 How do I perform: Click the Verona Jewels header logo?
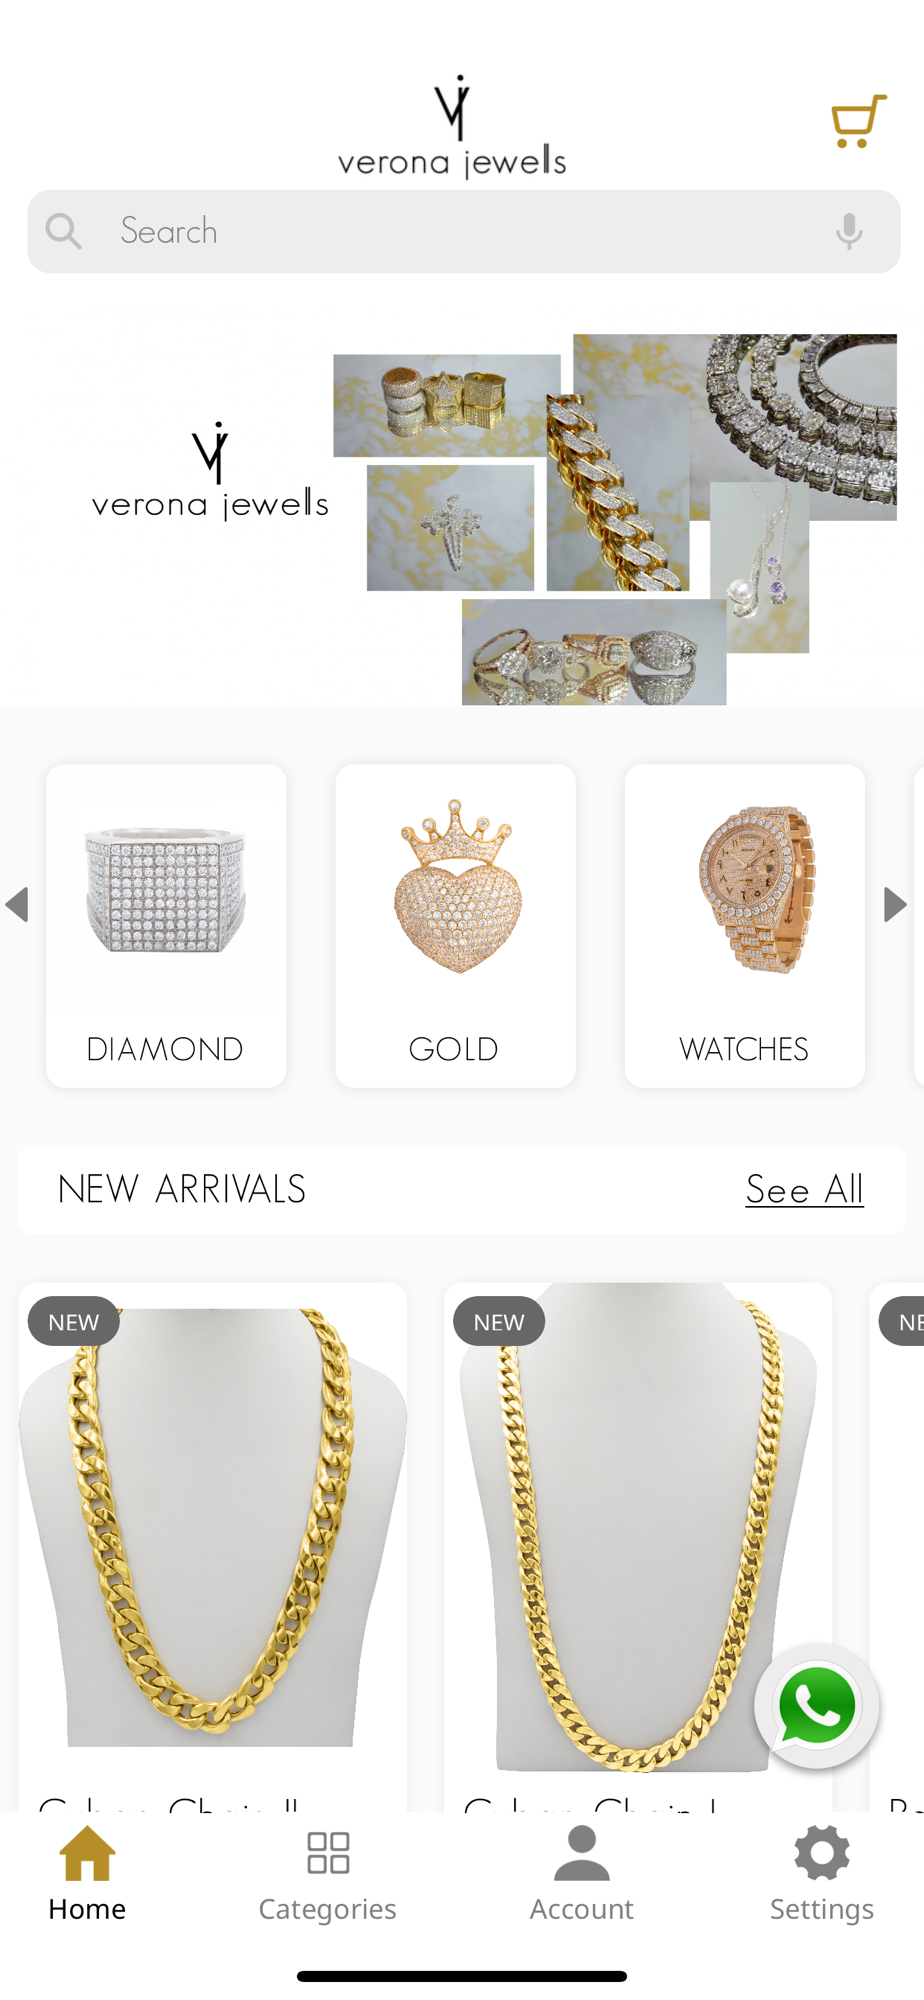tap(452, 127)
